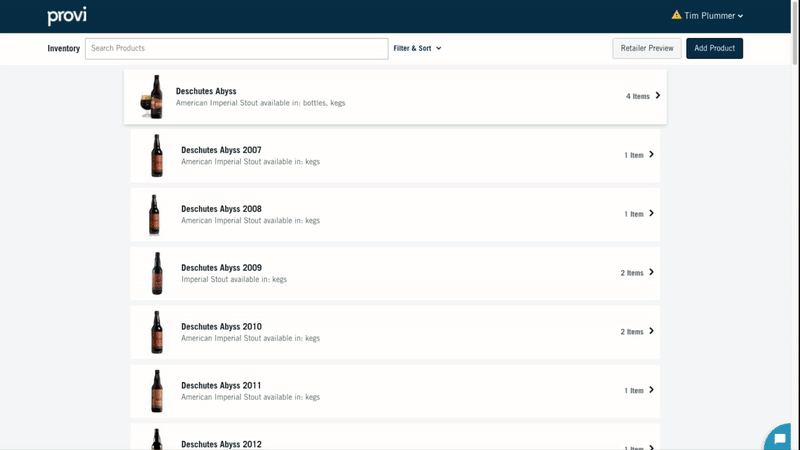
Task: Click the Deschutes Abyss 2007 bottle thumbnail
Action: pyautogui.click(x=157, y=156)
